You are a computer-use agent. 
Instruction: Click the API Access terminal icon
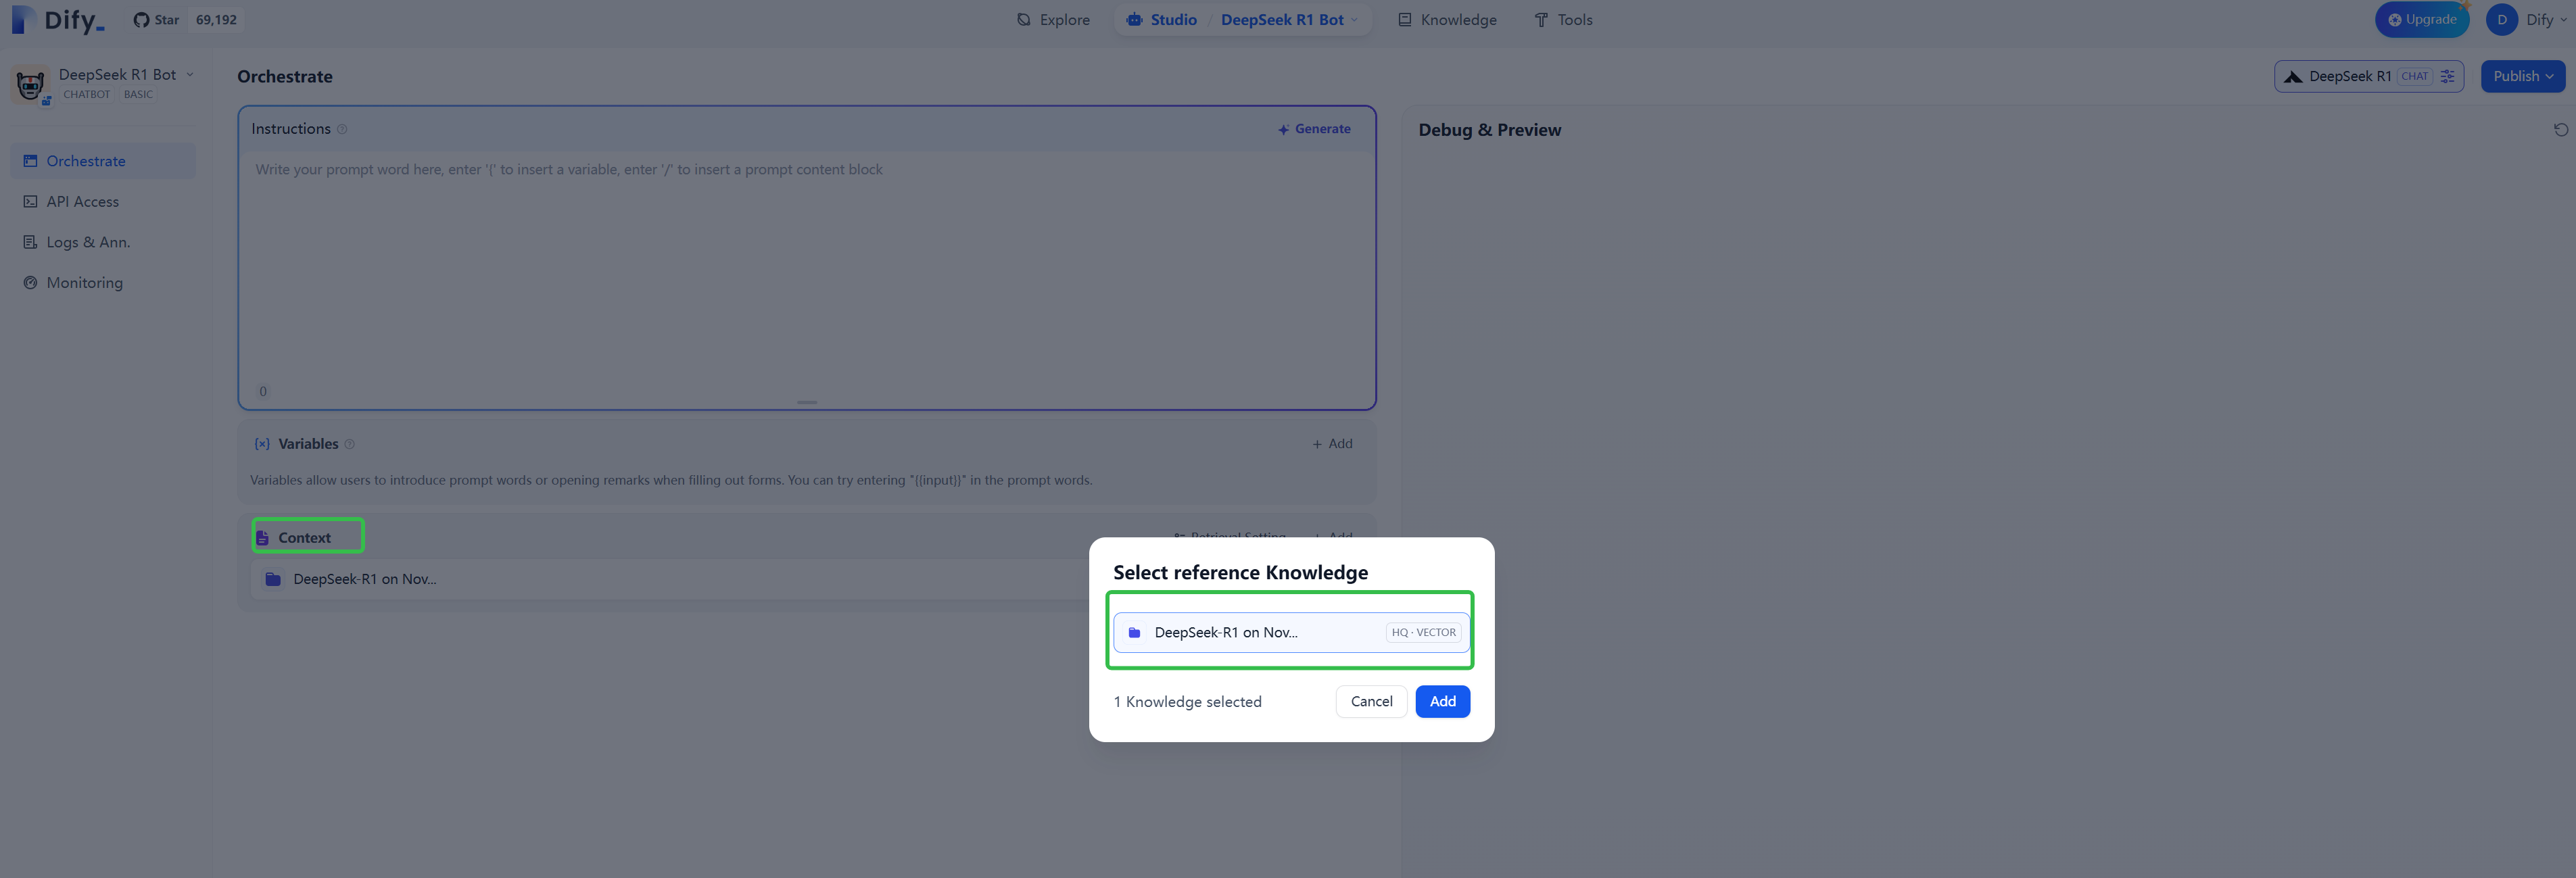pos(30,202)
